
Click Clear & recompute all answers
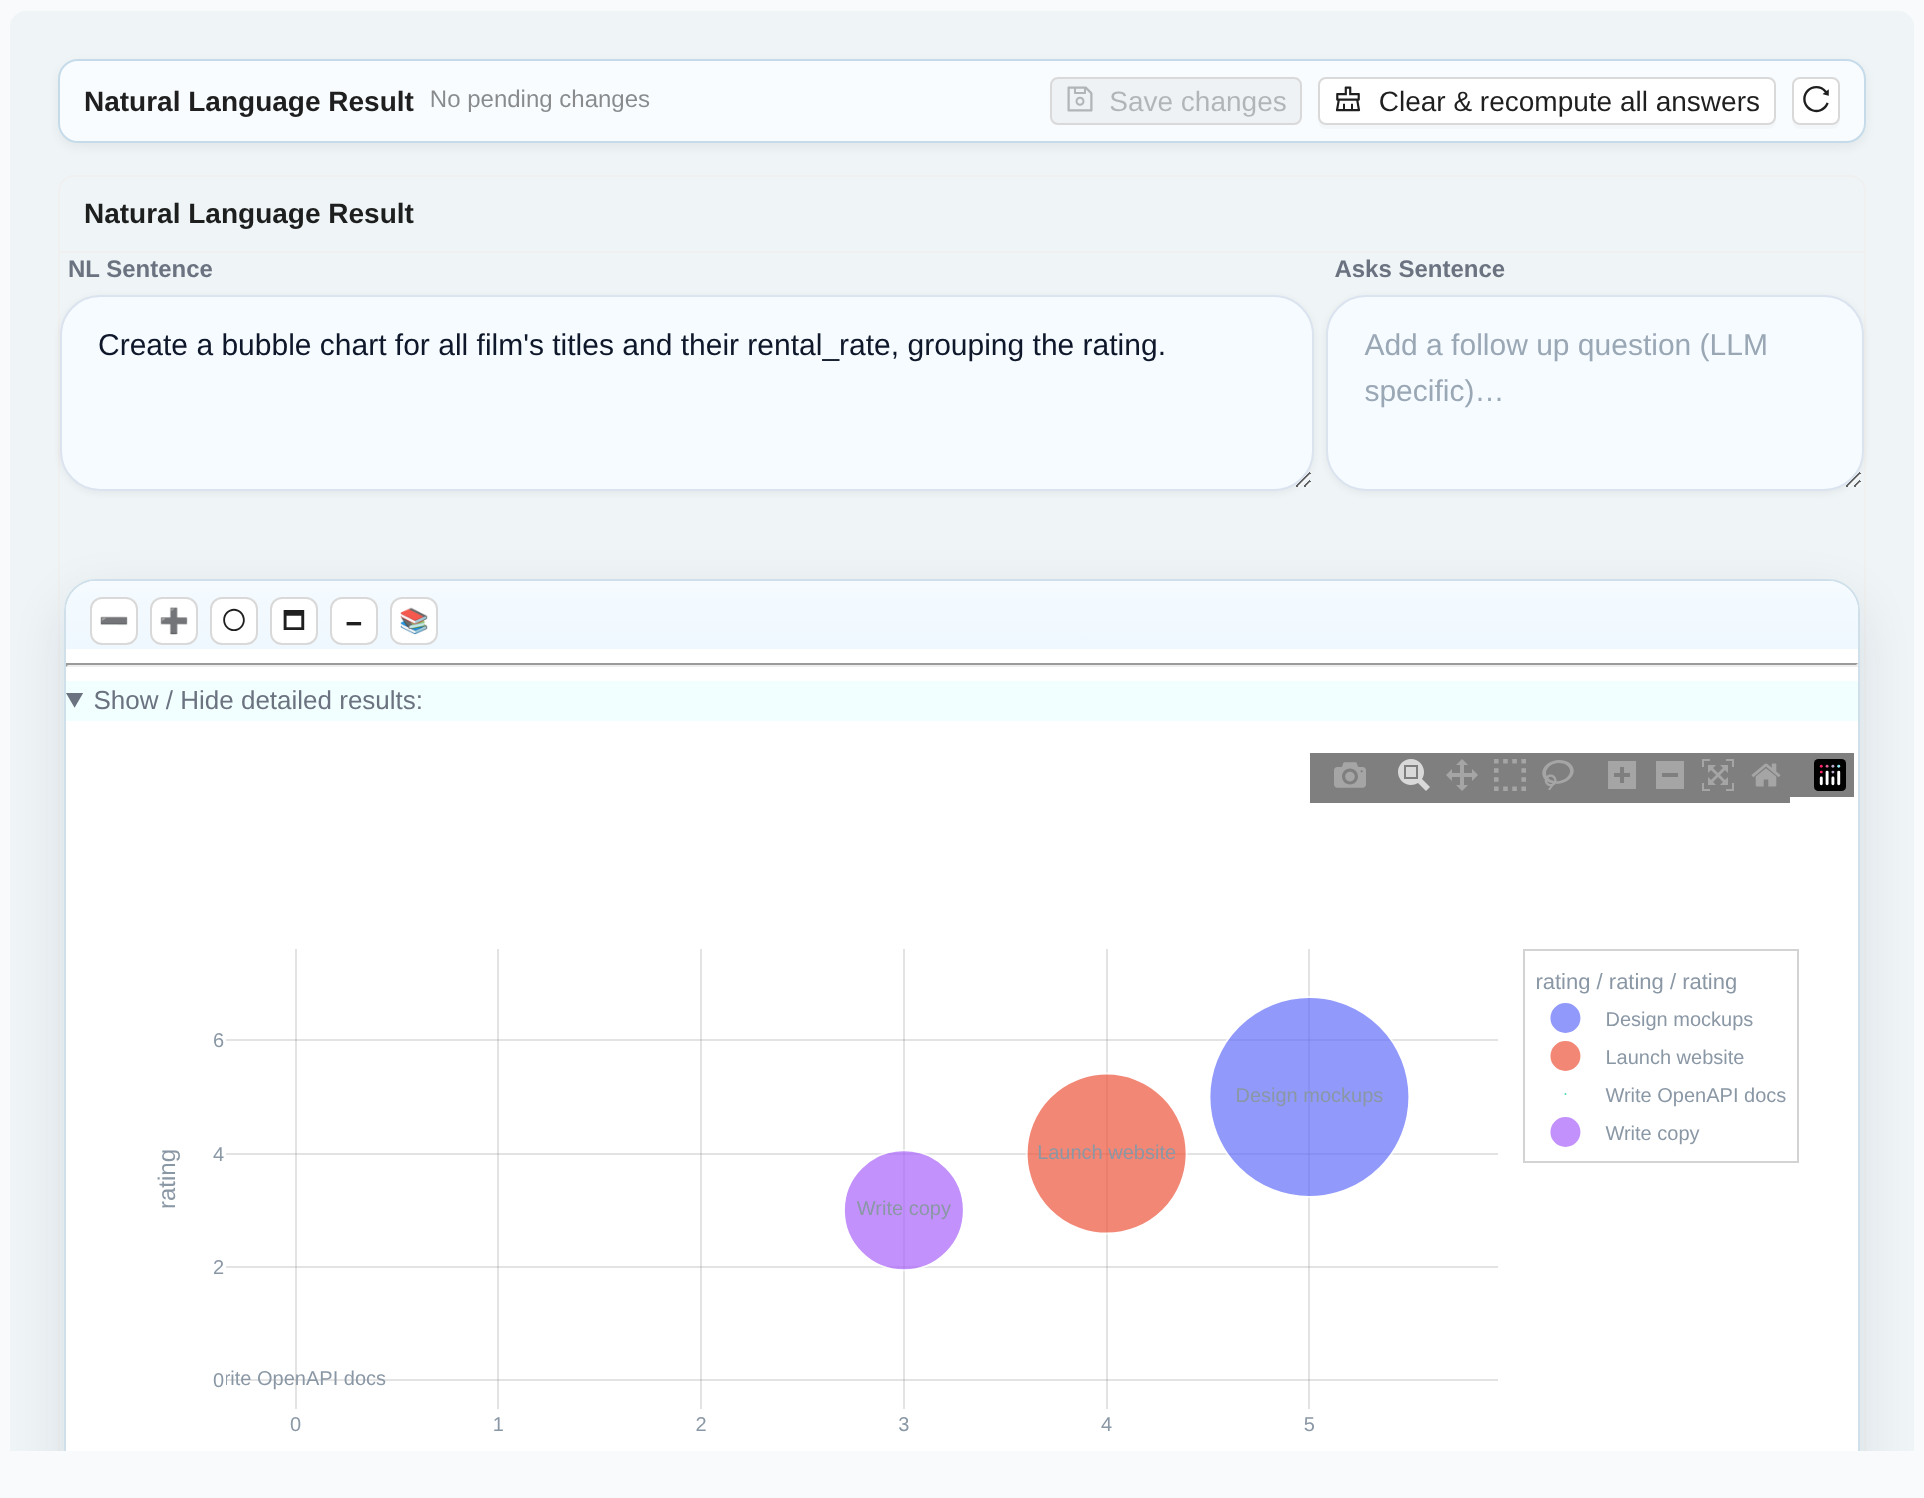[x=1546, y=101]
